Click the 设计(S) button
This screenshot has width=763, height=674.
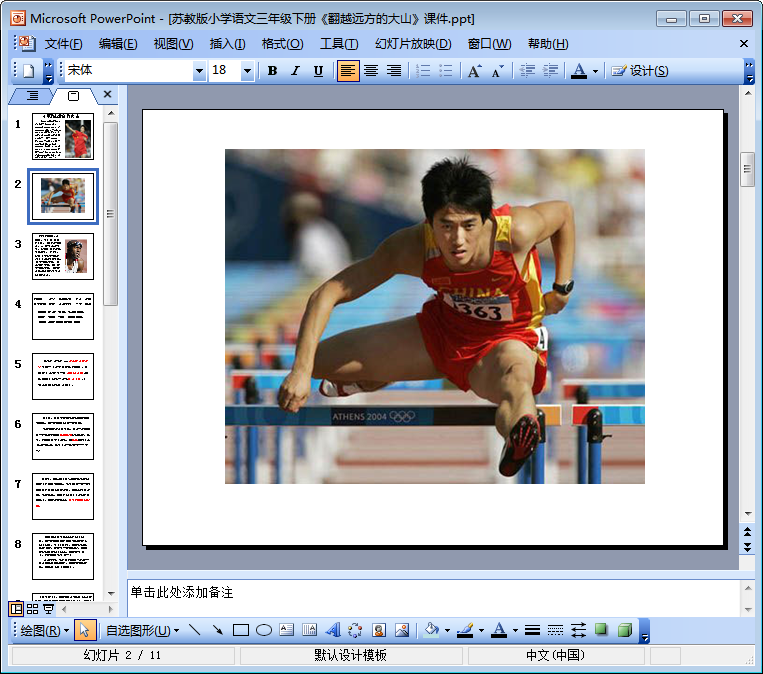[x=640, y=71]
